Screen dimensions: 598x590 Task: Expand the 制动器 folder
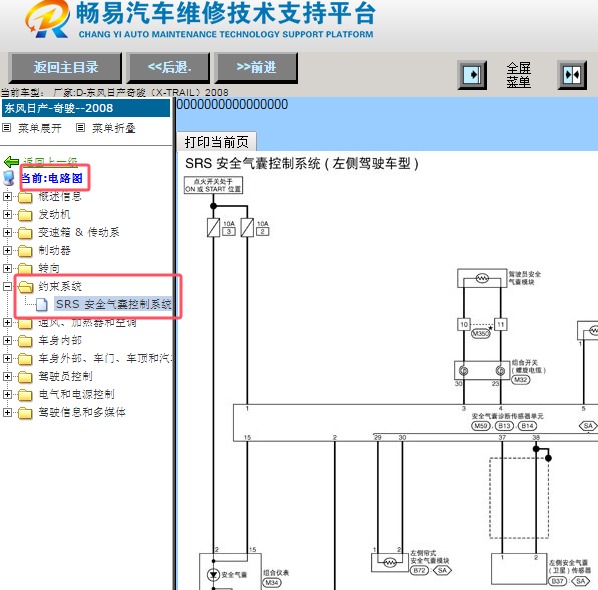[7, 250]
